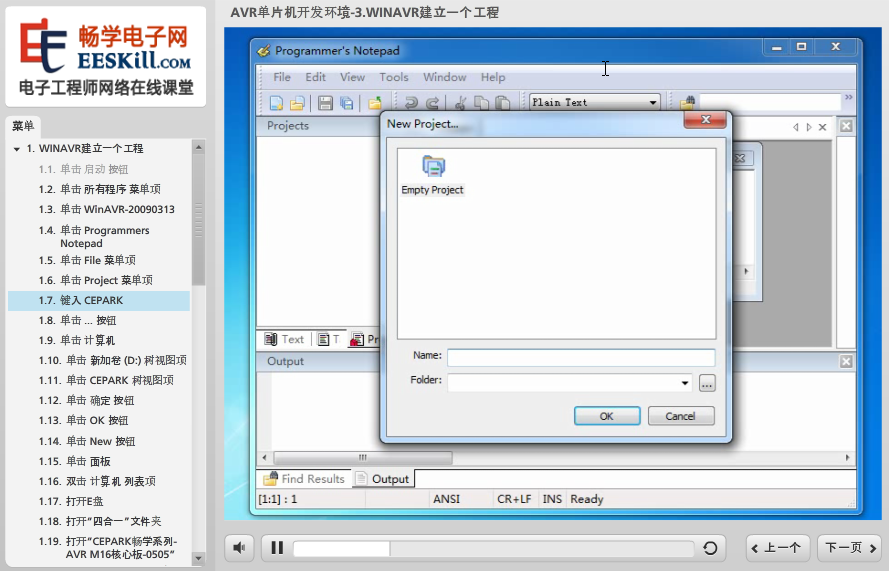Select step 1.7 键入 CEPARK
Screen dimensions: 889x571
tap(99, 301)
